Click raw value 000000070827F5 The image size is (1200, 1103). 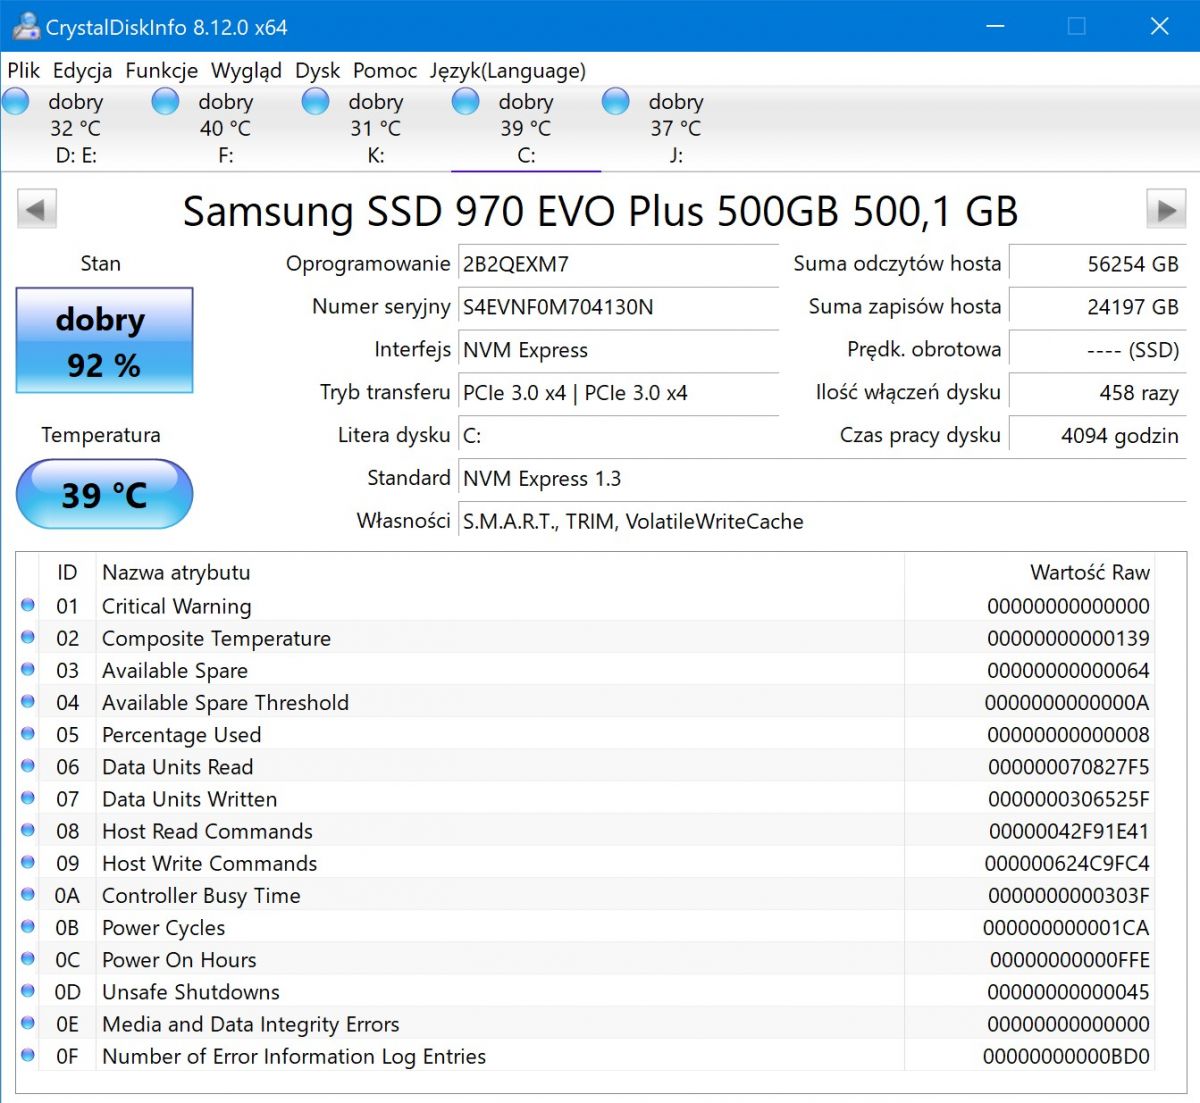pyautogui.click(x=1068, y=767)
